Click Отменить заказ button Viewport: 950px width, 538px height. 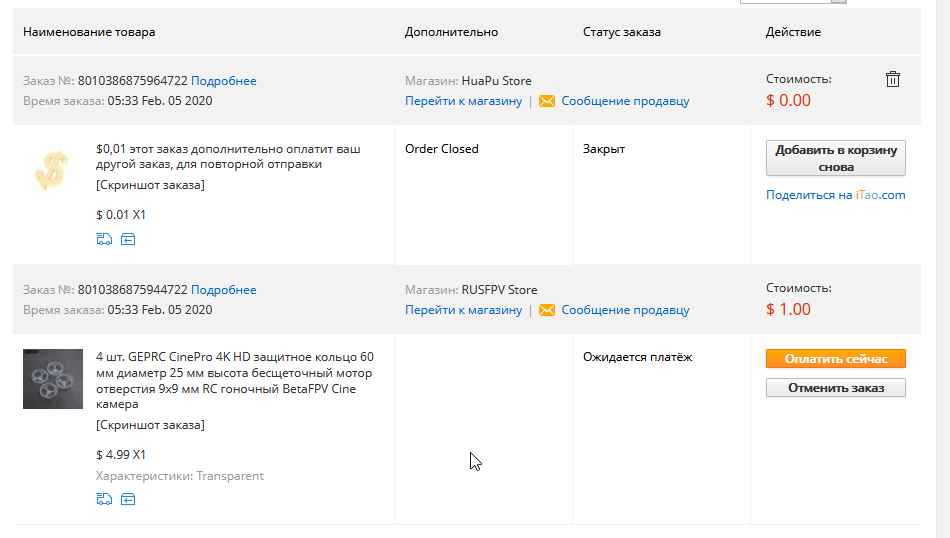click(835, 388)
